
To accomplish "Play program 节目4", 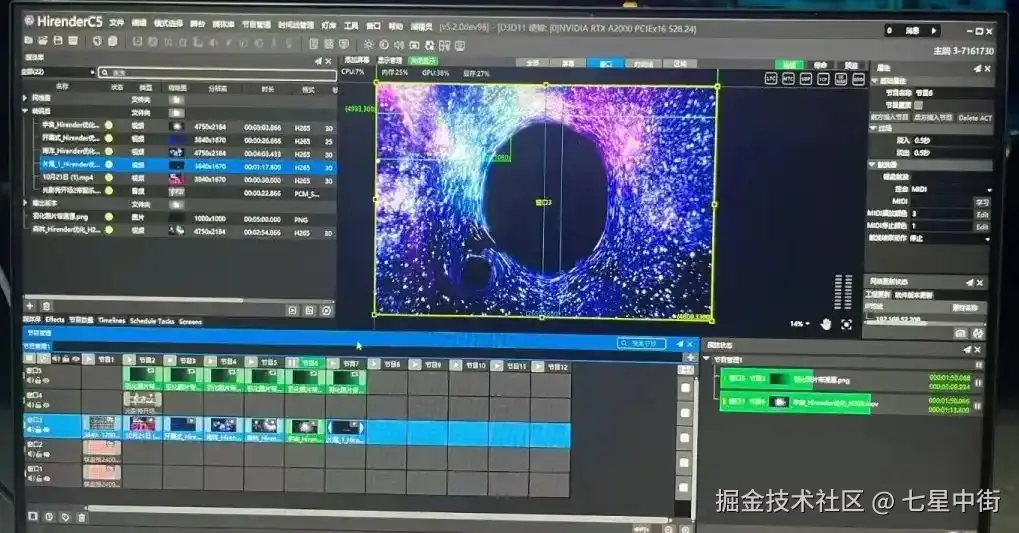I will tap(210, 361).
